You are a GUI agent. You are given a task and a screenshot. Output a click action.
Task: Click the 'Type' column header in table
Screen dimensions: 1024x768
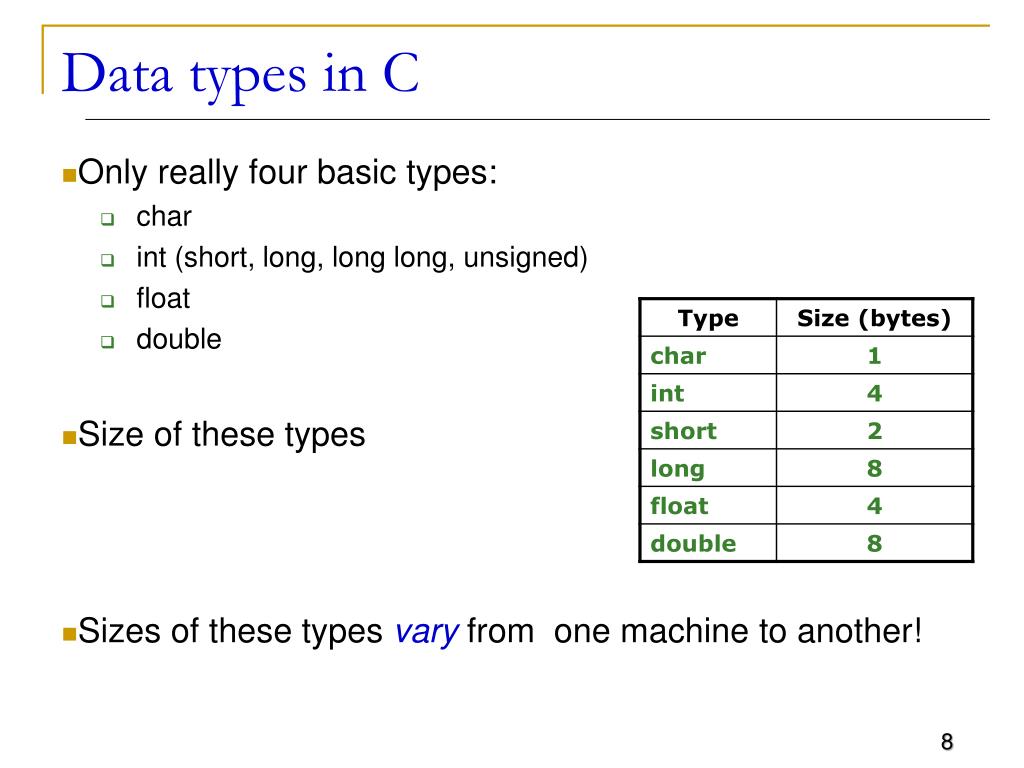pos(708,318)
